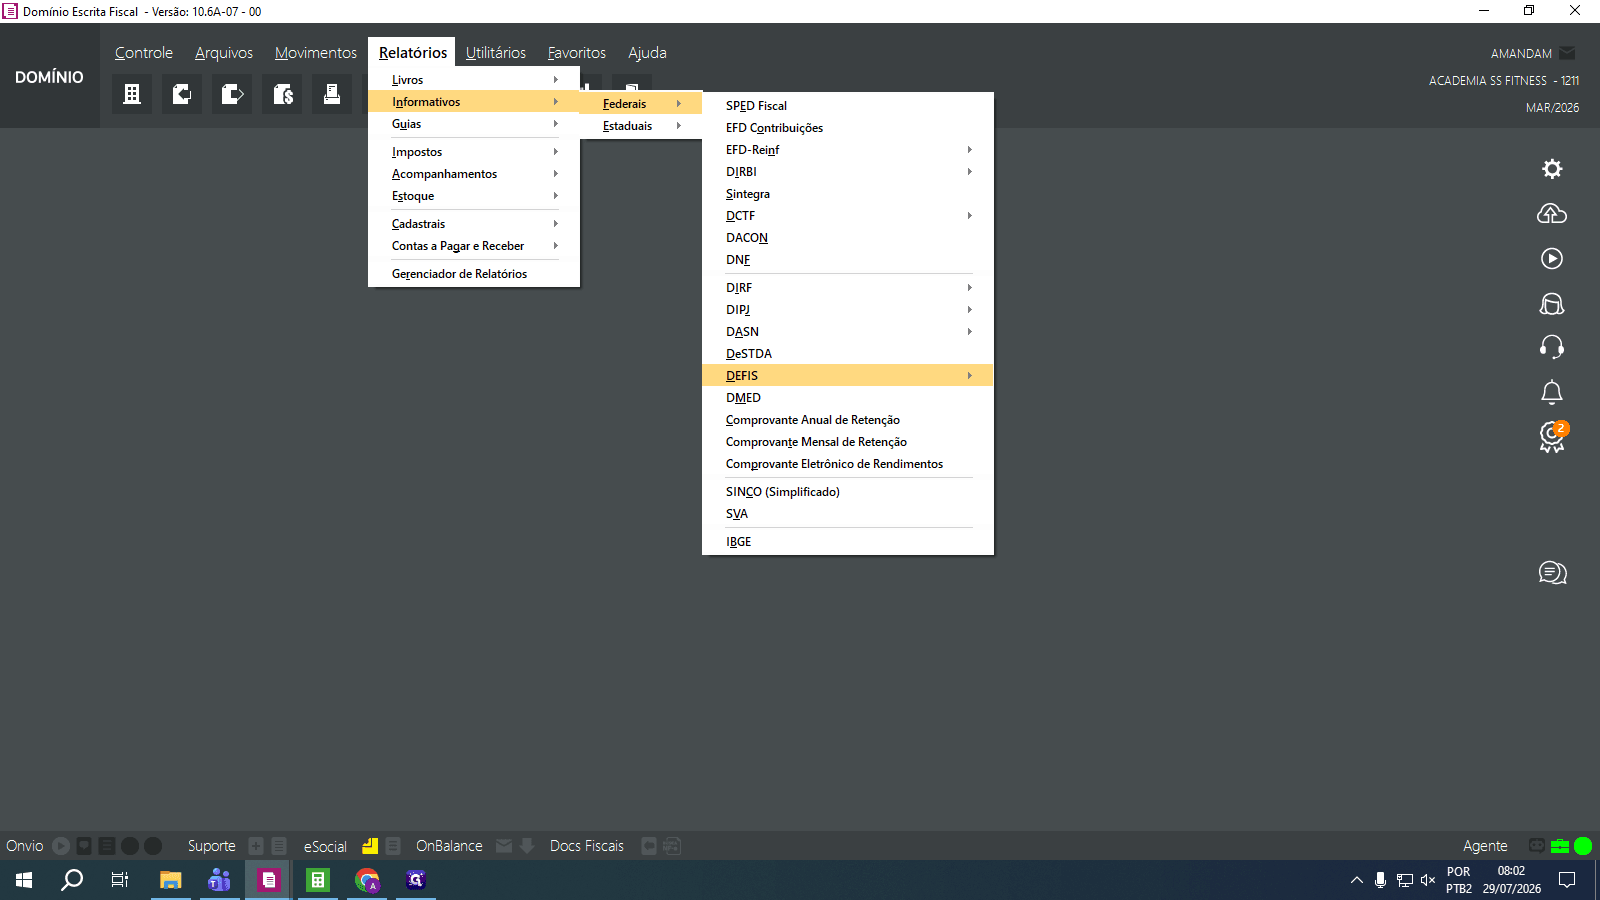1600x900 pixels.
Task: Click the AMANDAM mail envelope icon
Action: (x=1567, y=53)
